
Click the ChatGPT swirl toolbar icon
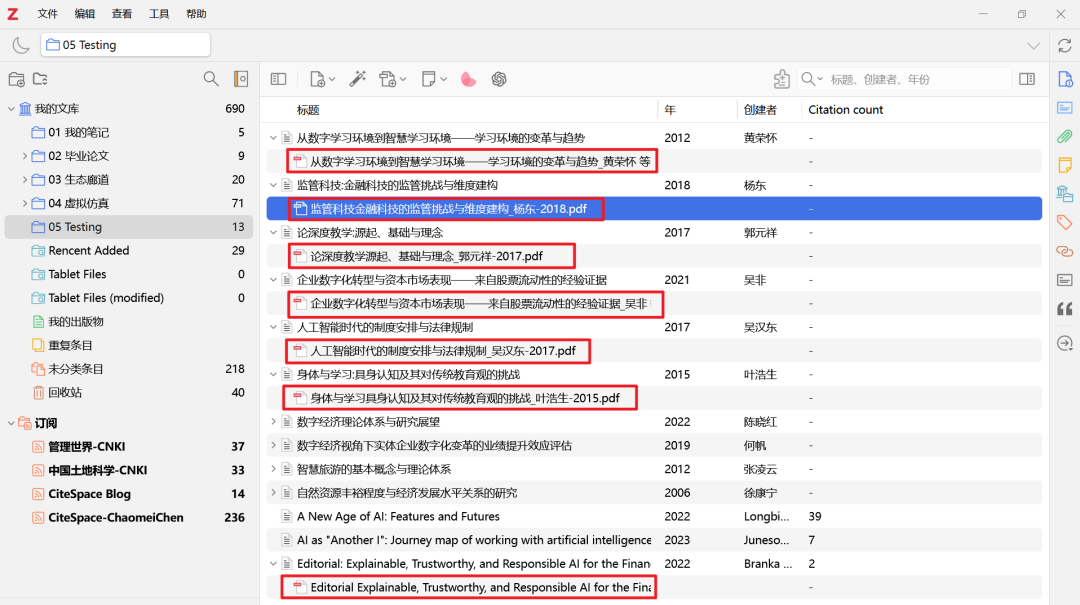pyautogui.click(x=499, y=79)
